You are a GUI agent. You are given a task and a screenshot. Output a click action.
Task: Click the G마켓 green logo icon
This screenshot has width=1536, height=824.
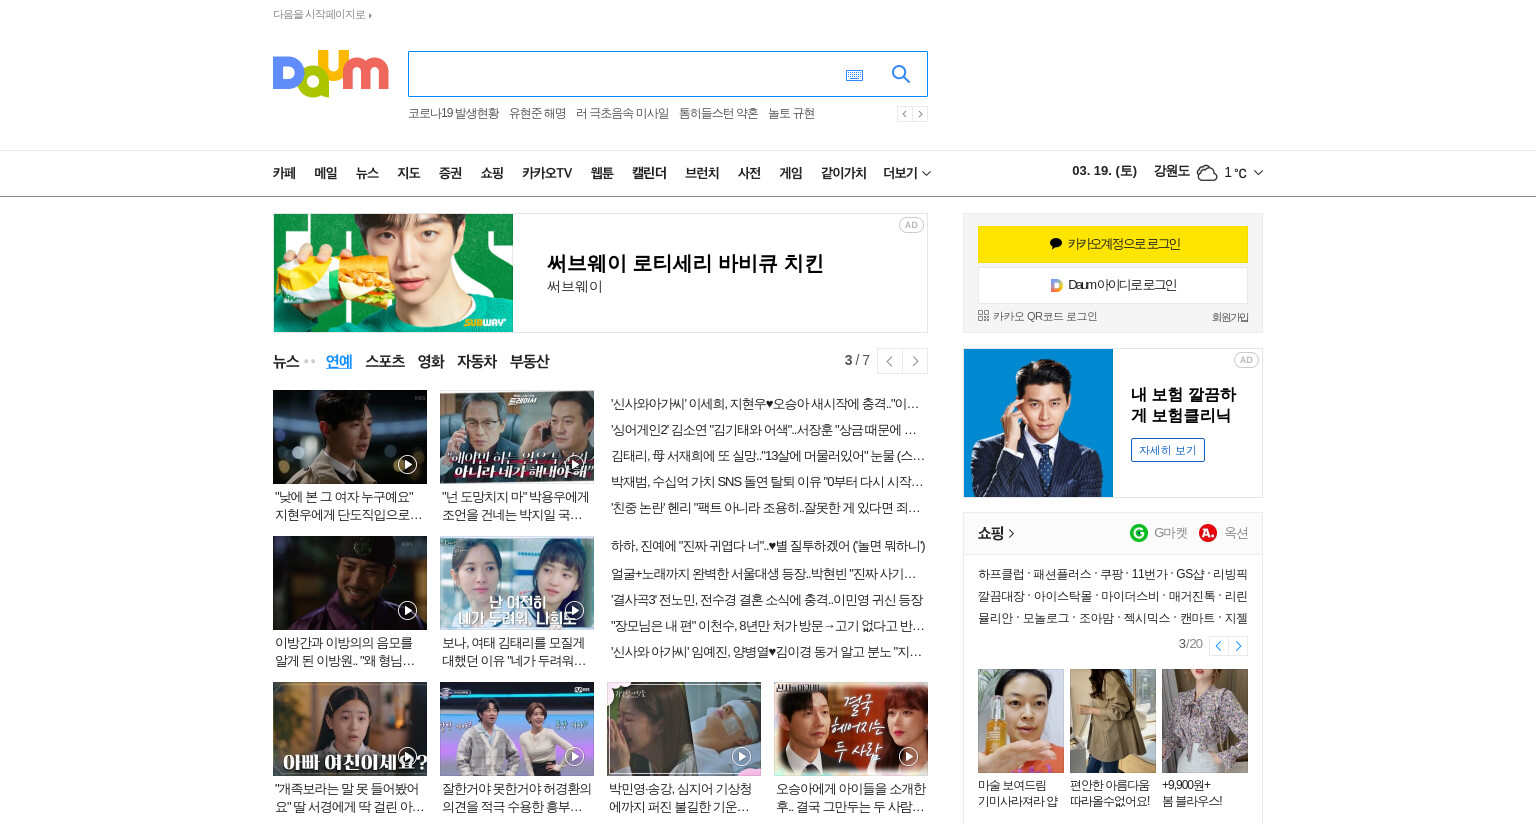click(1138, 533)
